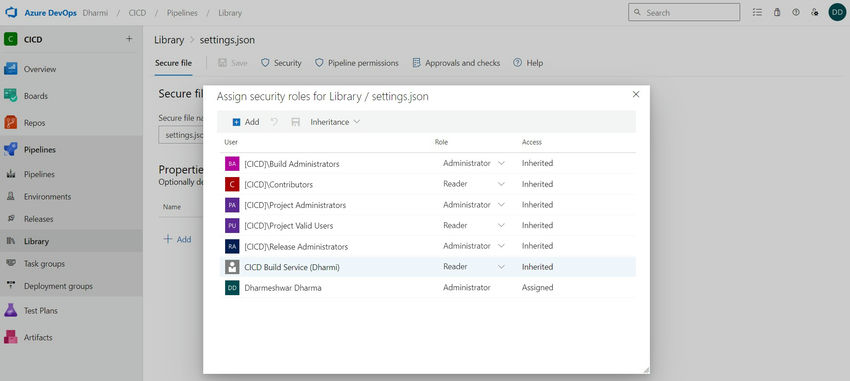
Task: Click the Dharmeshwar Dharma user row
Action: [427, 288]
